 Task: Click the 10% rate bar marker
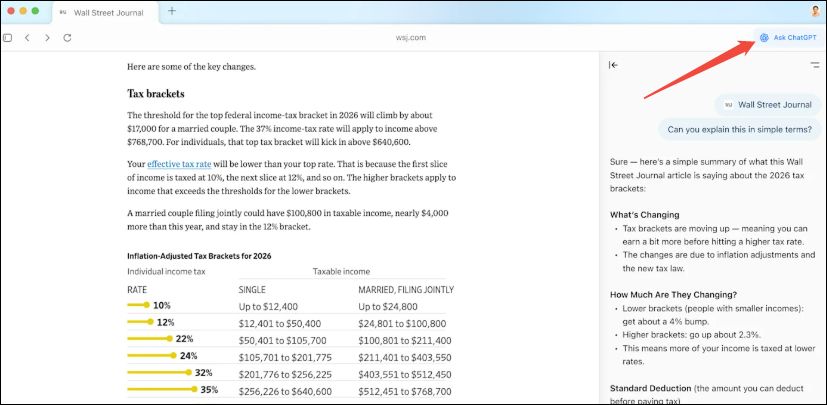(x=147, y=305)
